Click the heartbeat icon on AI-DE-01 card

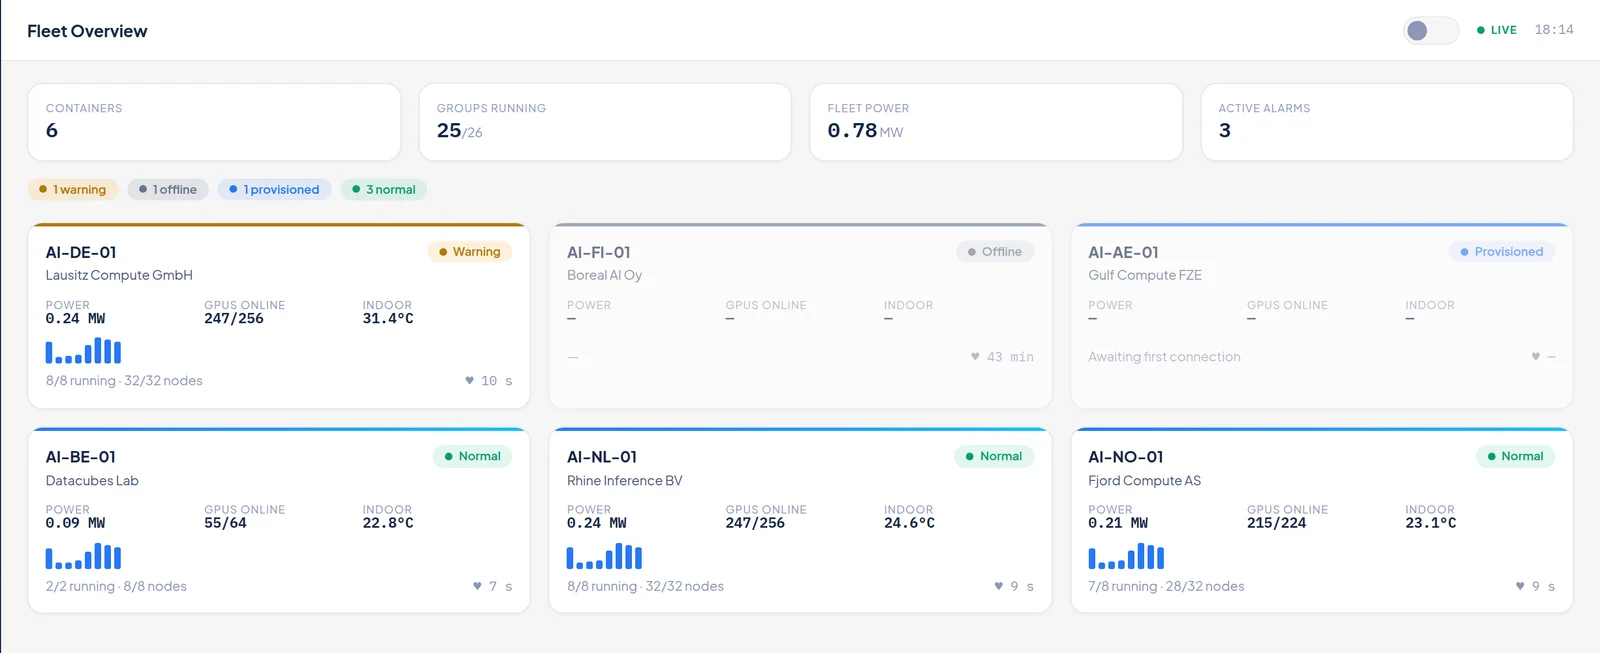point(470,380)
